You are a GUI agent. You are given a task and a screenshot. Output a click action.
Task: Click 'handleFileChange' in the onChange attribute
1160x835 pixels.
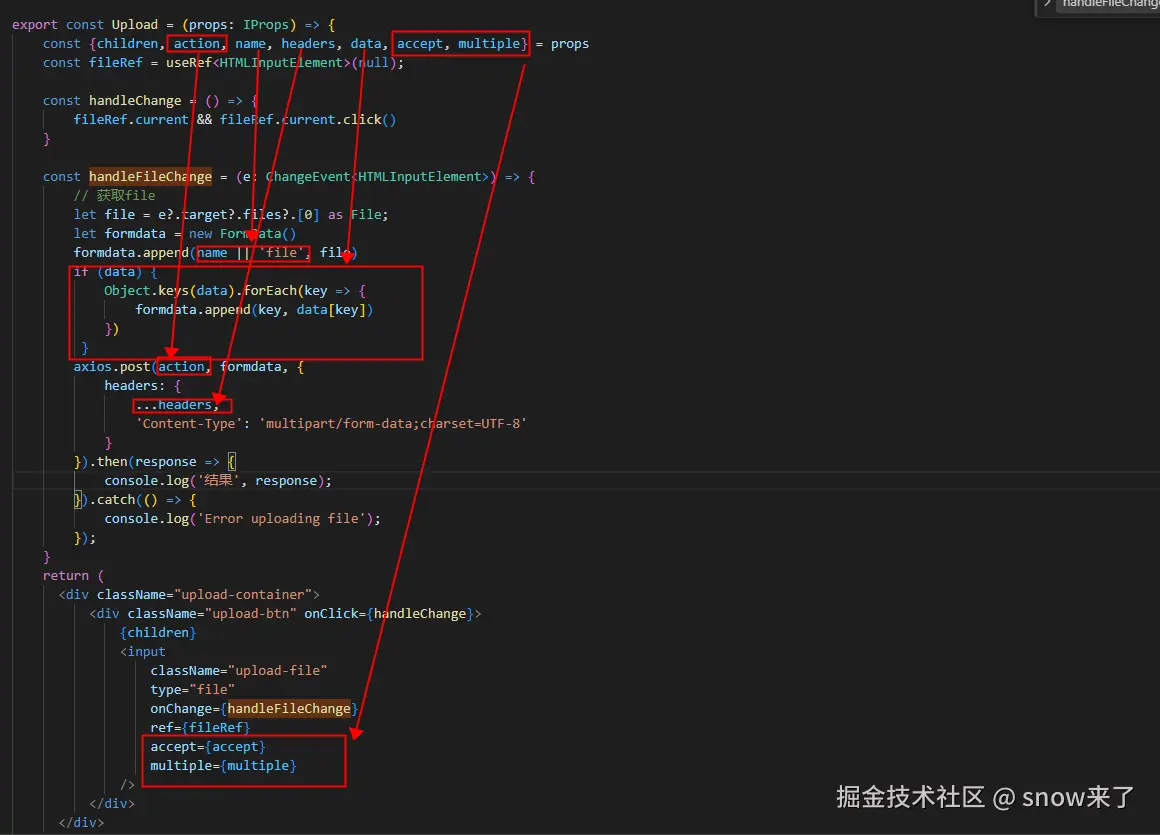pos(289,709)
